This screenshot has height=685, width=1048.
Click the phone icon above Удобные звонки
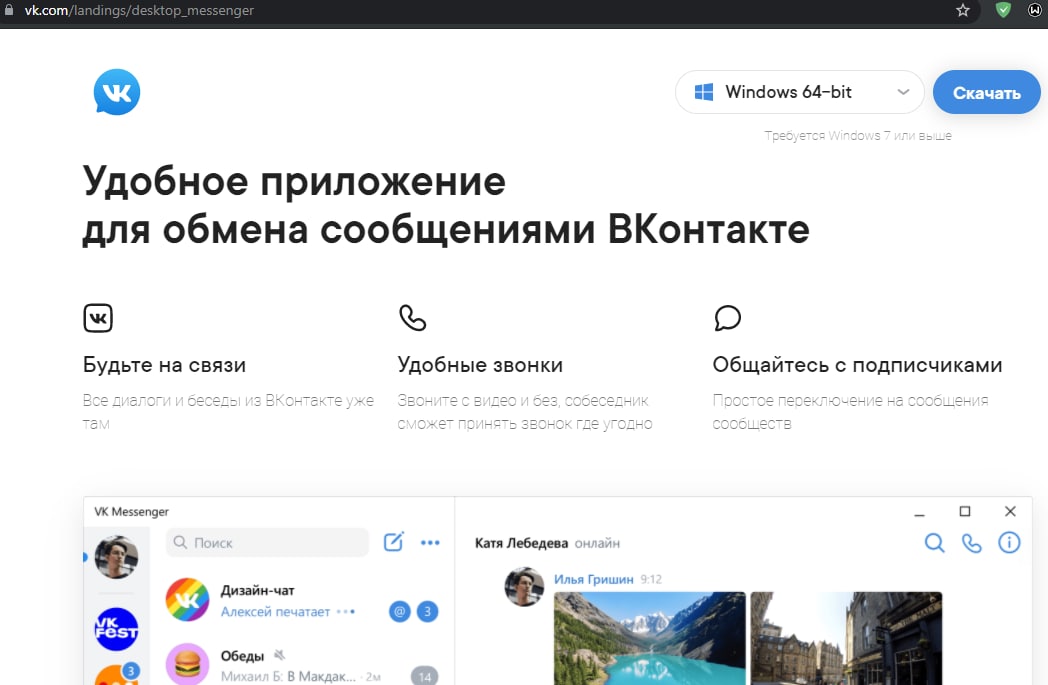[x=412, y=317]
